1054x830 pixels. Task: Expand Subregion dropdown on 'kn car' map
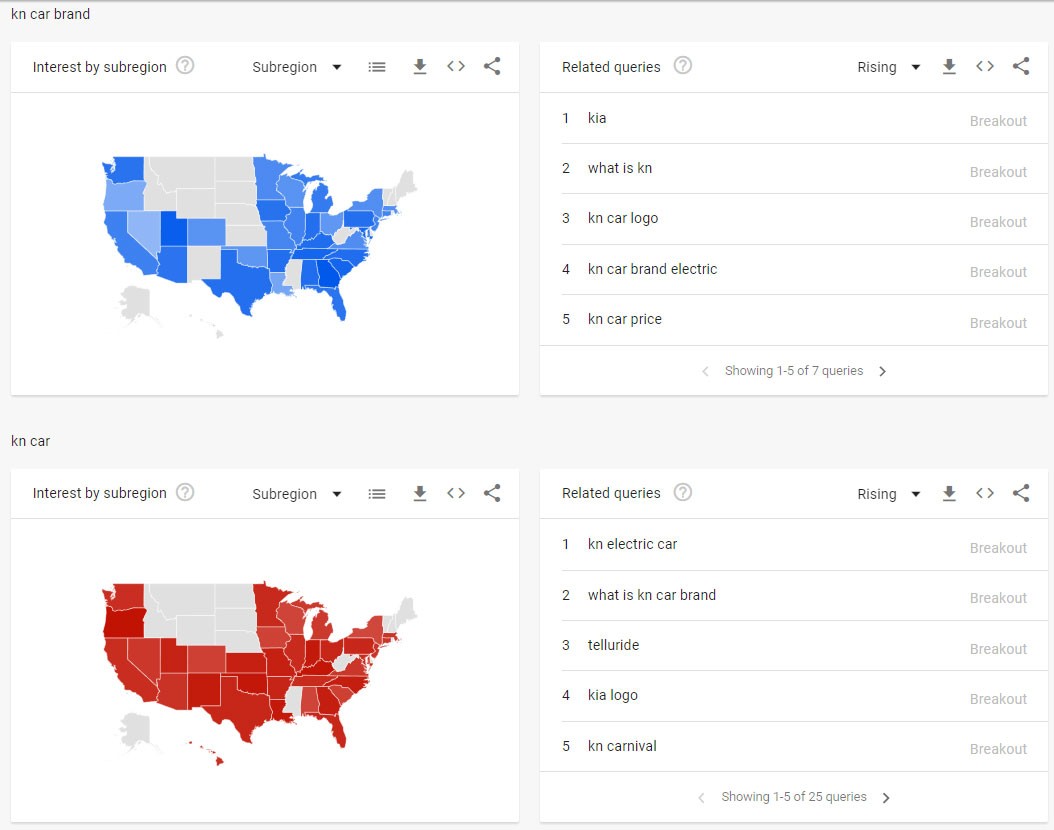coord(297,494)
